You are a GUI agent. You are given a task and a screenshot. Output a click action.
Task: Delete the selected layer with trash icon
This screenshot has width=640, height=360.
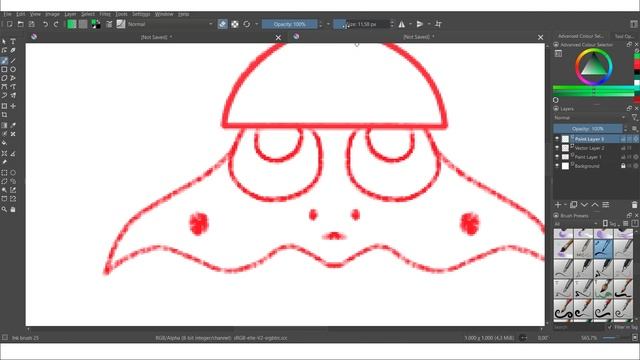pos(634,205)
